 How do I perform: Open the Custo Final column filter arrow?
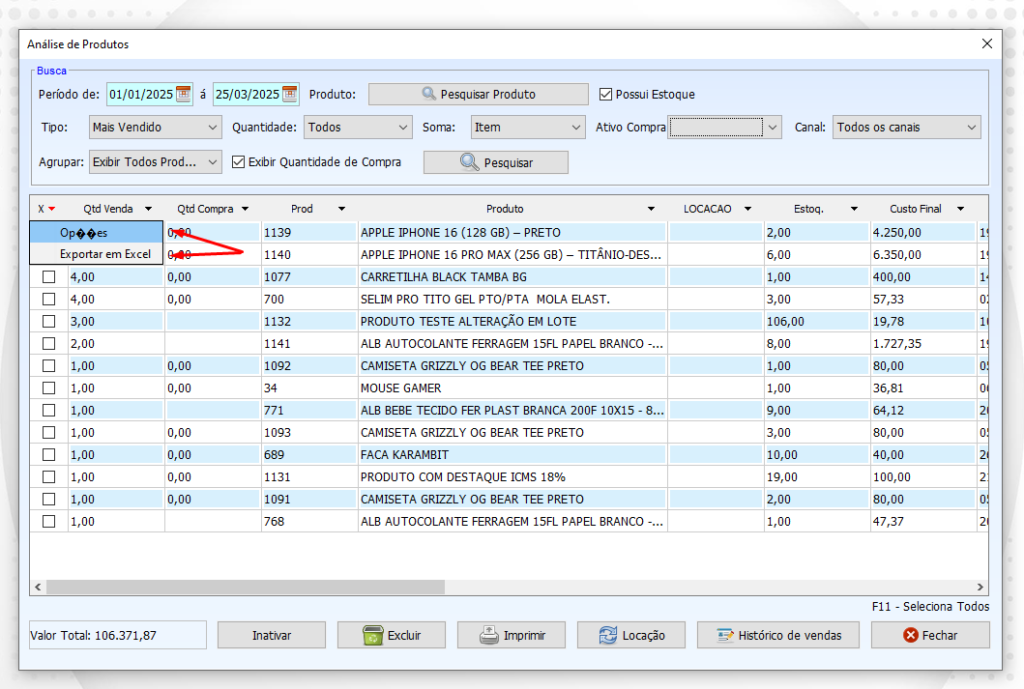pos(961,209)
